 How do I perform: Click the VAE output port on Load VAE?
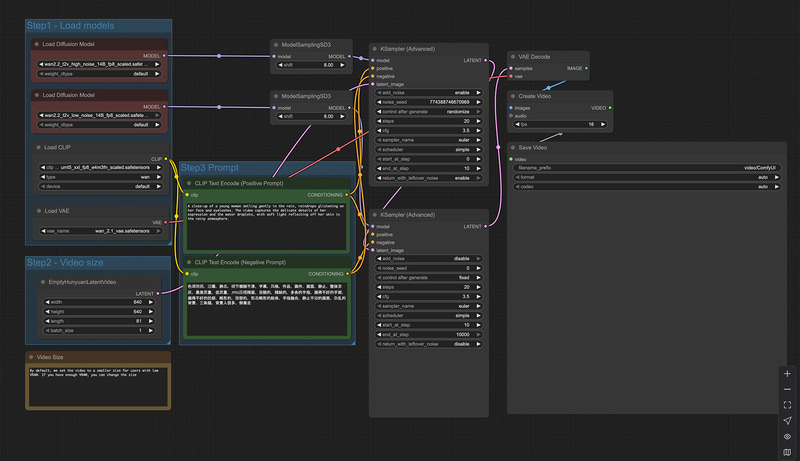[x=166, y=222]
